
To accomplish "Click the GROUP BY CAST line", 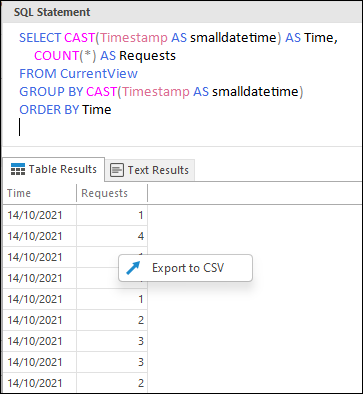I will (161, 91).
